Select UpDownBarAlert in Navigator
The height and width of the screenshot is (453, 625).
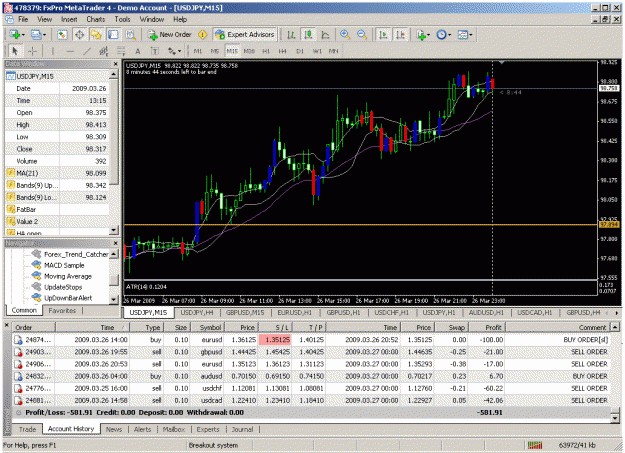68,298
